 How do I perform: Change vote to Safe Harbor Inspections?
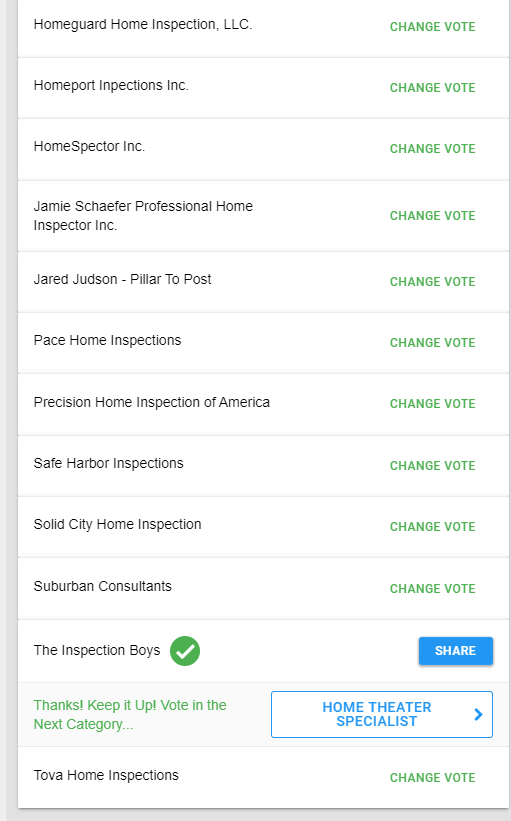pyautogui.click(x=432, y=465)
